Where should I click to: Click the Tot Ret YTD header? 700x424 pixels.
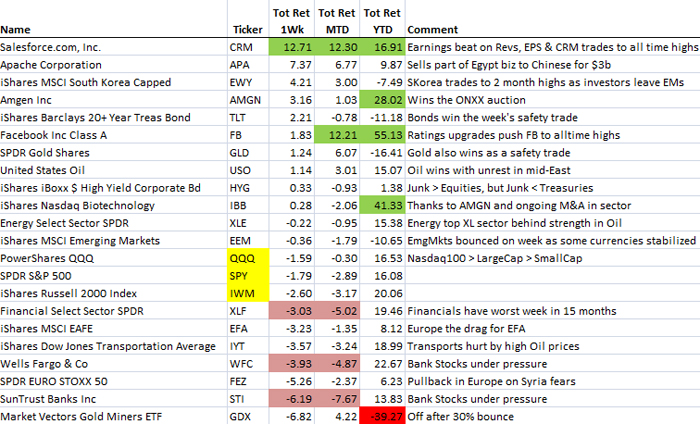[382, 21]
